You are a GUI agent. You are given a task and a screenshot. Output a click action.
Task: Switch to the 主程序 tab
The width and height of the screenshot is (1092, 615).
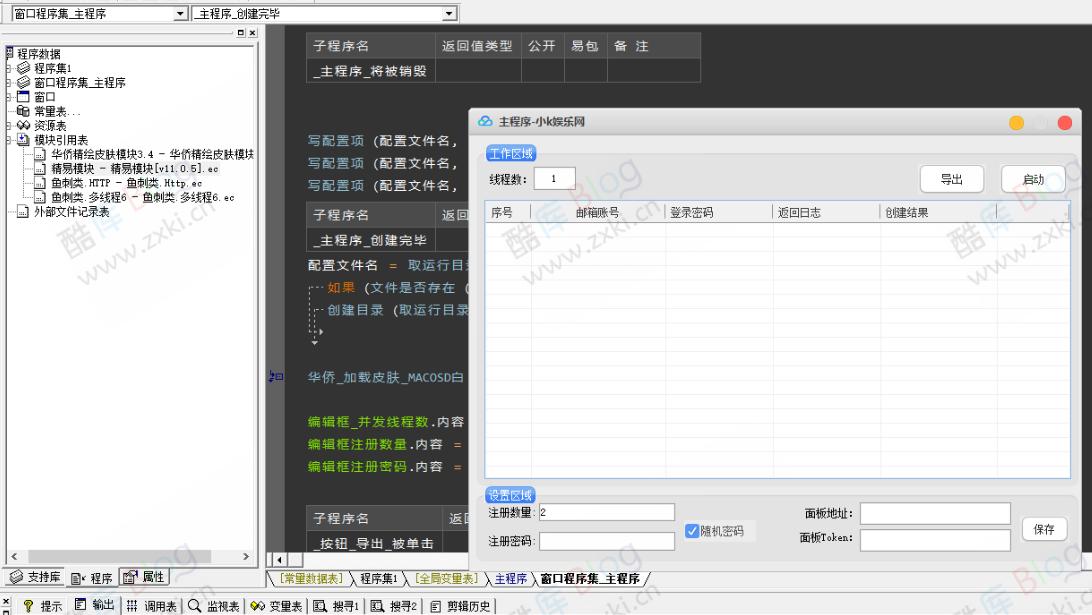point(510,578)
